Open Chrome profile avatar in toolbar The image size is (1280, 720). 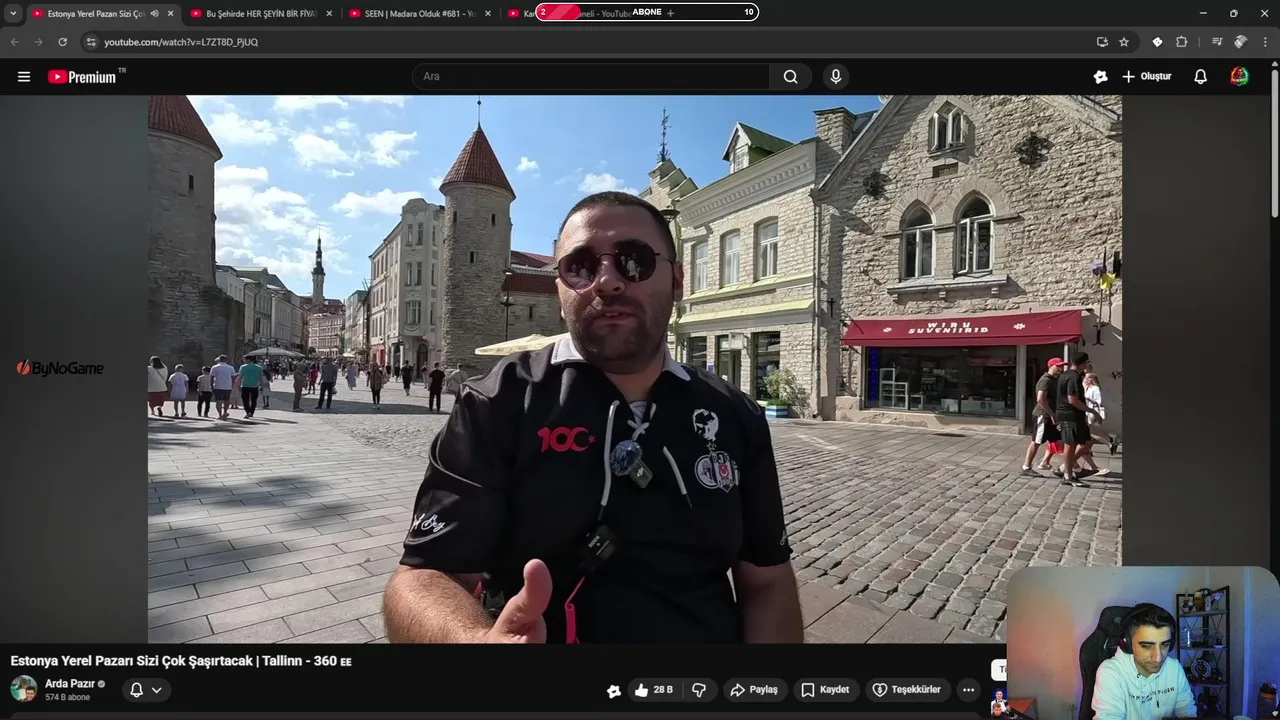(1241, 42)
